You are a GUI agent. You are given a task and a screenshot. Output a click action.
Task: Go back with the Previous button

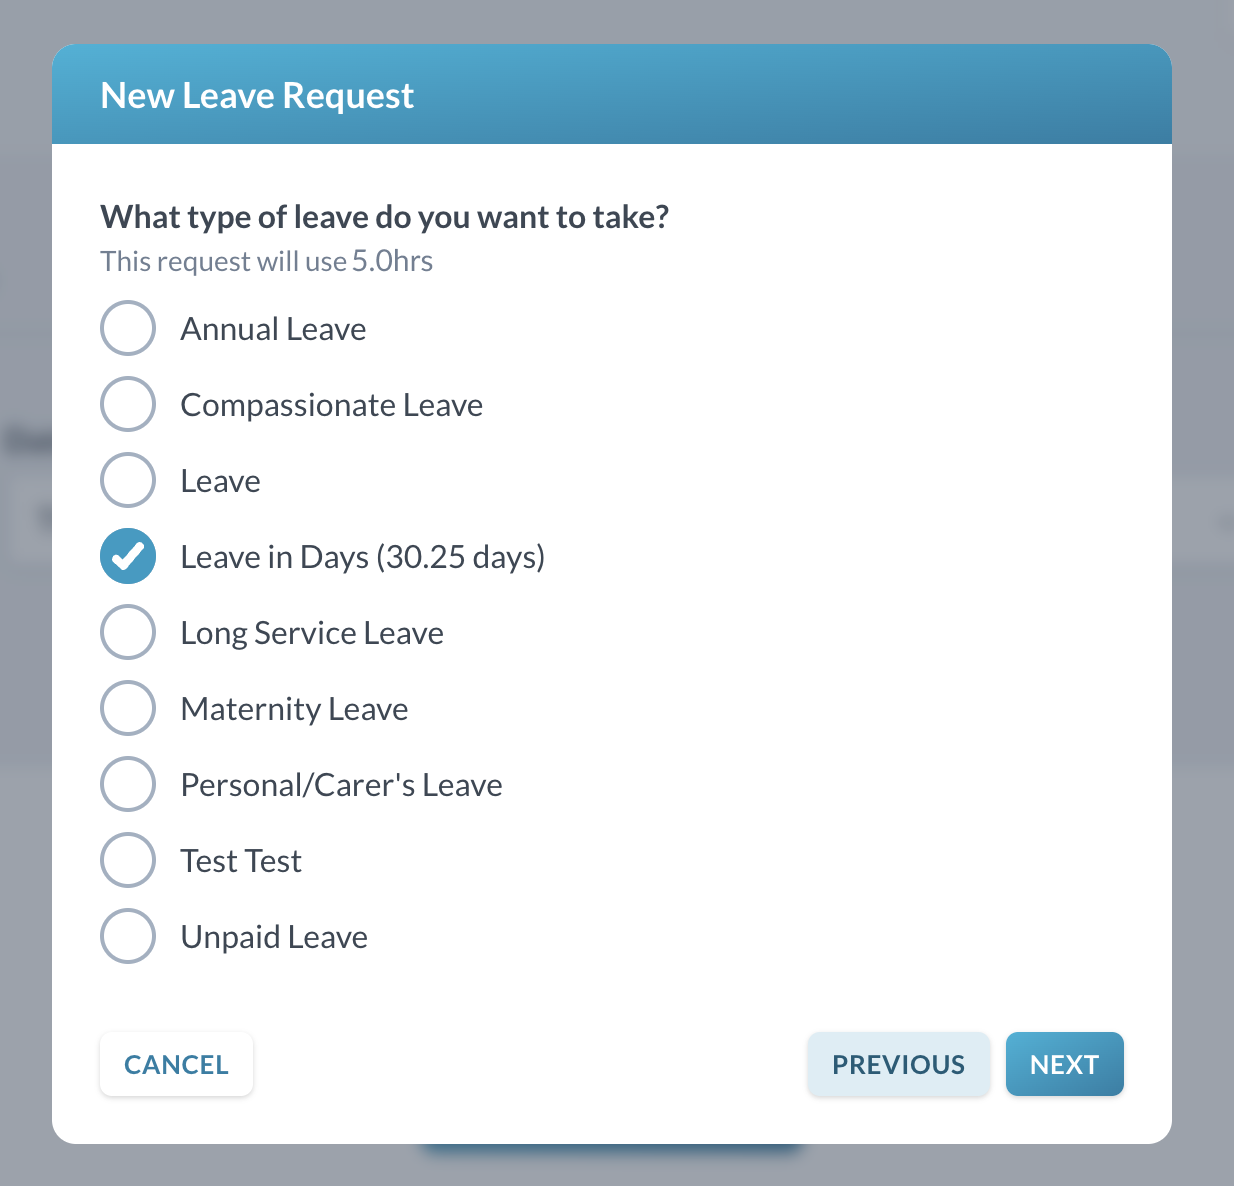point(898,1064)
